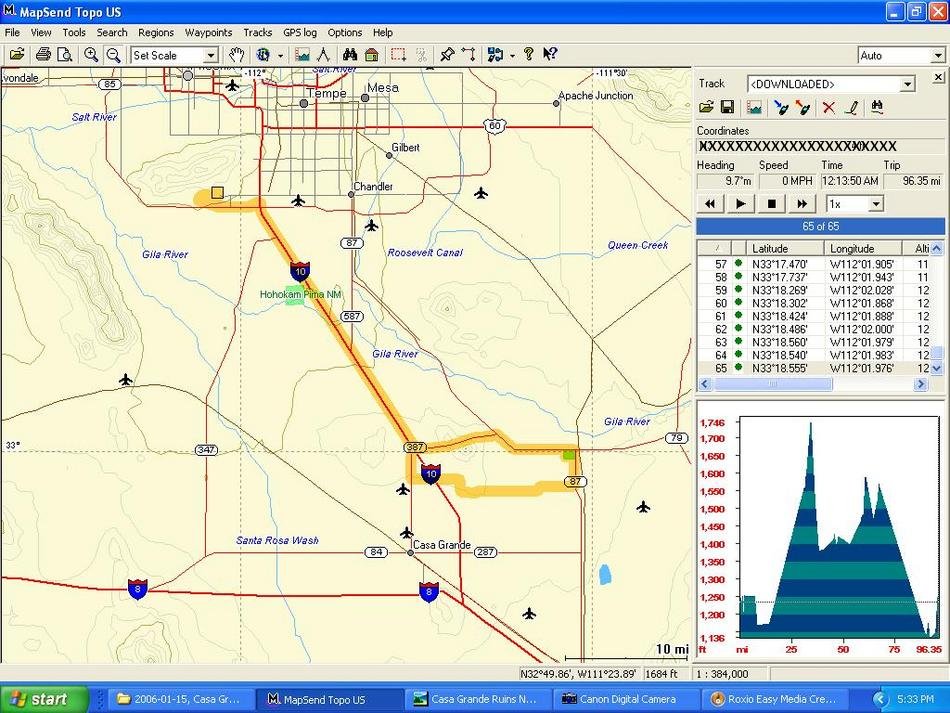950x713 pixels.
Task: Click the GPS data transfer icon
Action: [x=496, y=55]
